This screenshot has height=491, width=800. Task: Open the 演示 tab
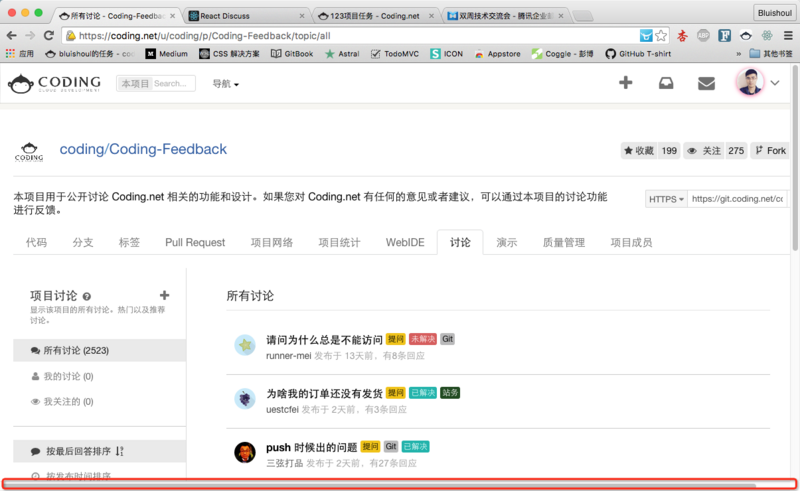click(x=507, y=242)
